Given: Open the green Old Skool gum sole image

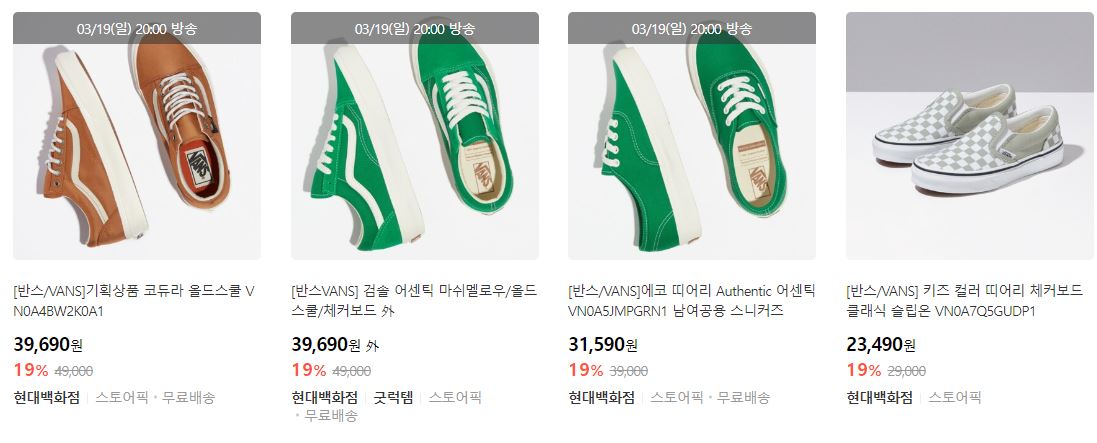Looking at the screenshot, I should click(415, 136).
